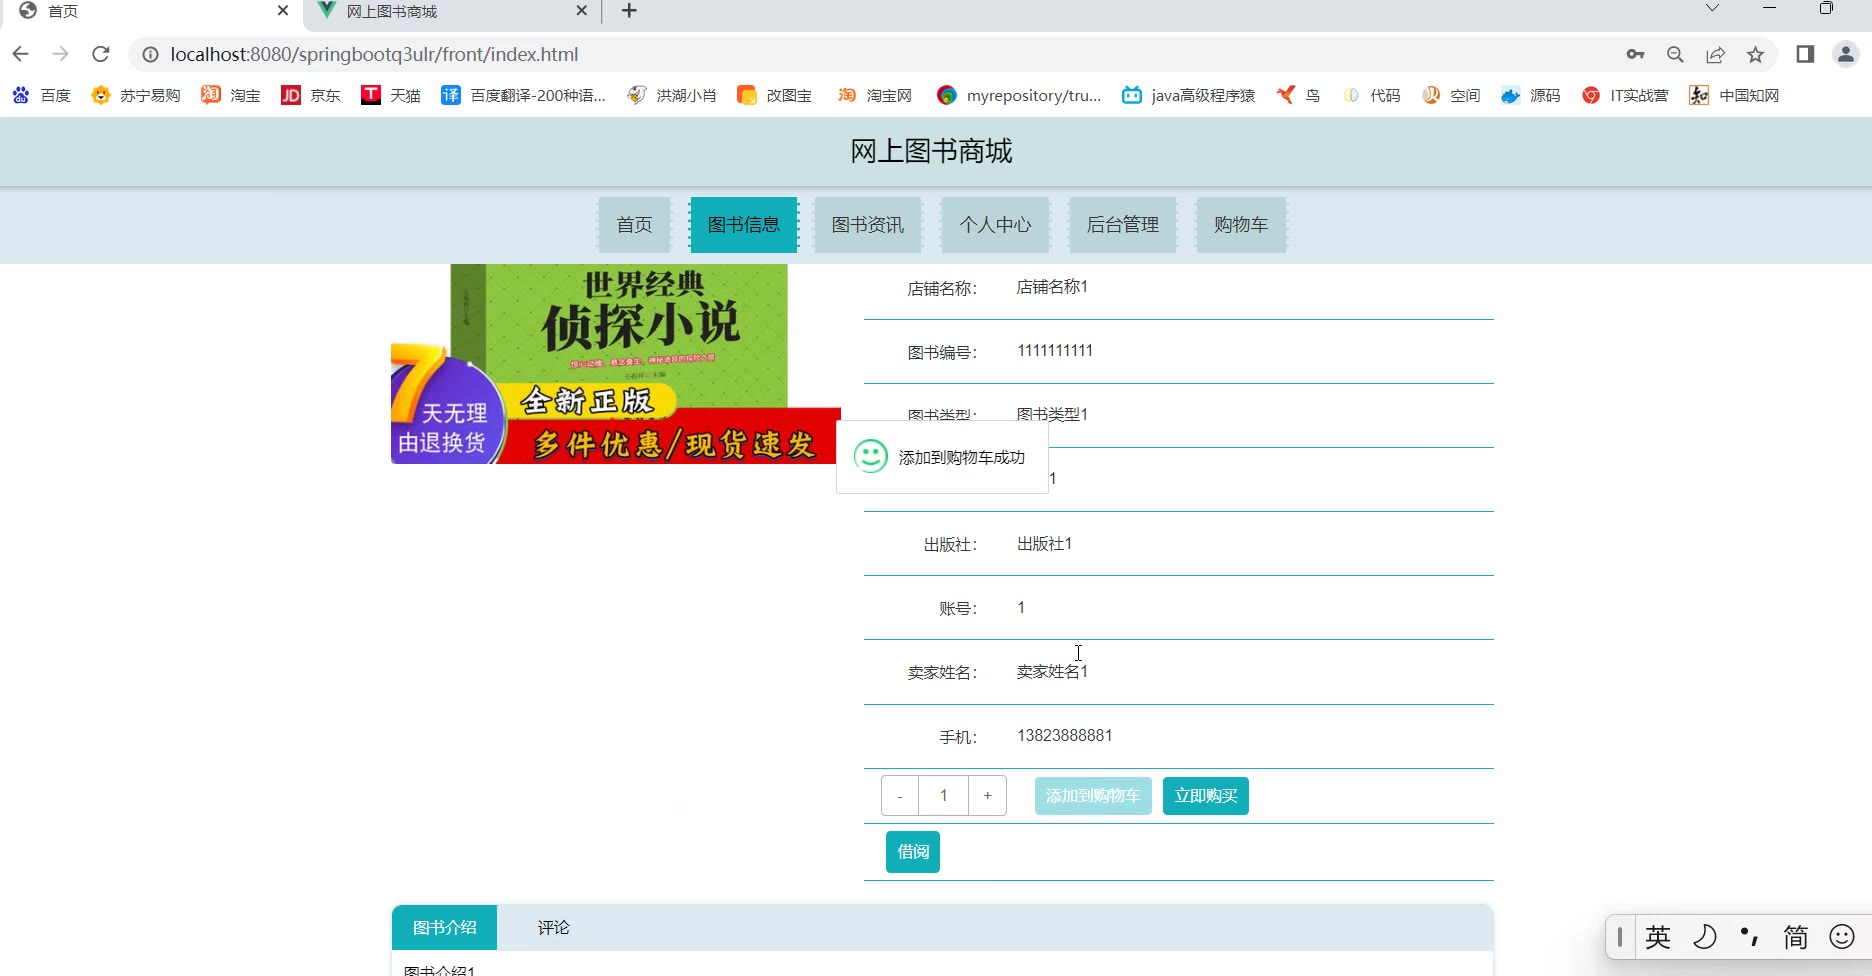Click the share page icon

[1715, 55]
